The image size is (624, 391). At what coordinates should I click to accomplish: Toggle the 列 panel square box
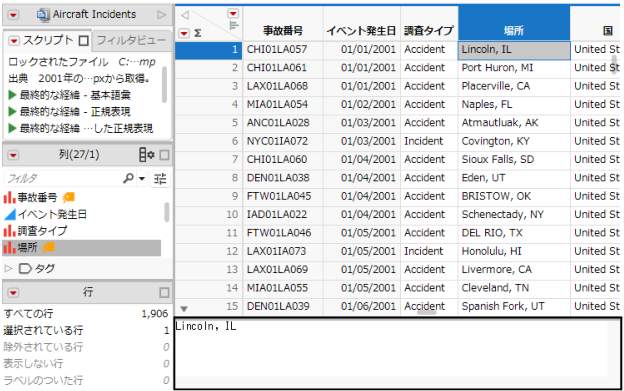(164, 155)
